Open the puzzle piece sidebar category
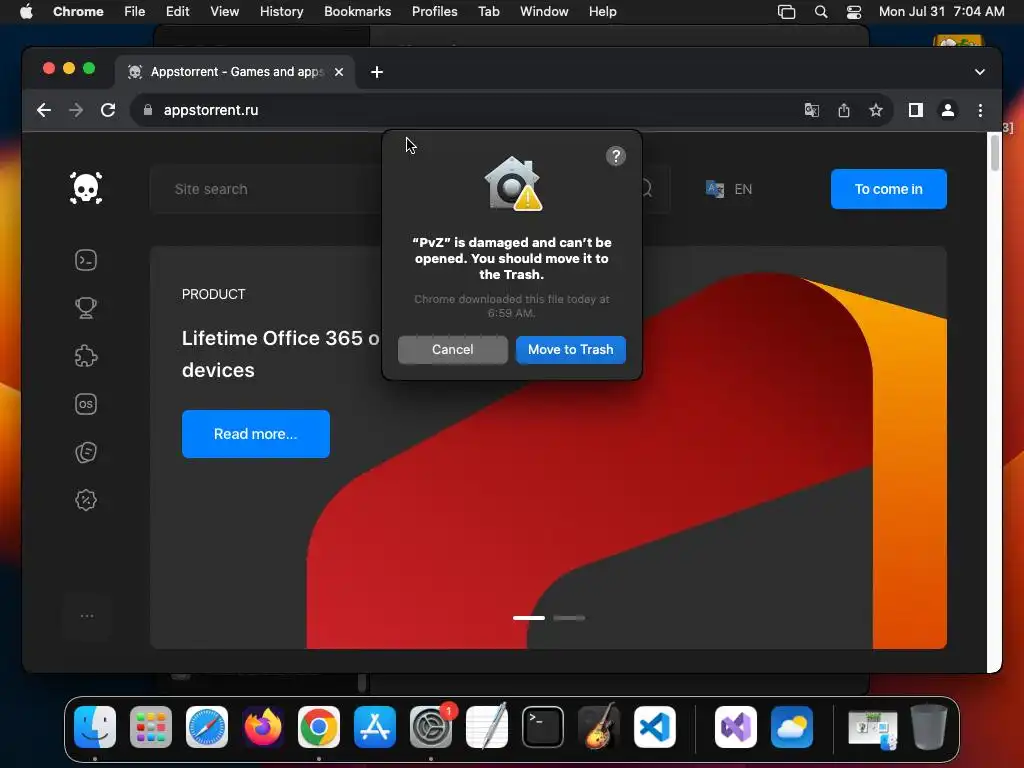This screenshot has width=1024, height=768. 86,356
